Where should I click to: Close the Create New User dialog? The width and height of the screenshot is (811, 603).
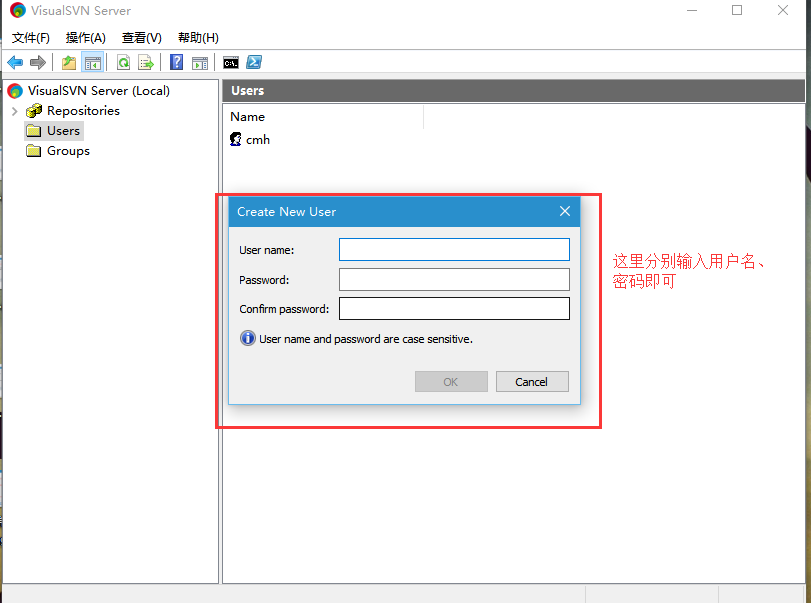coord(565,211)
